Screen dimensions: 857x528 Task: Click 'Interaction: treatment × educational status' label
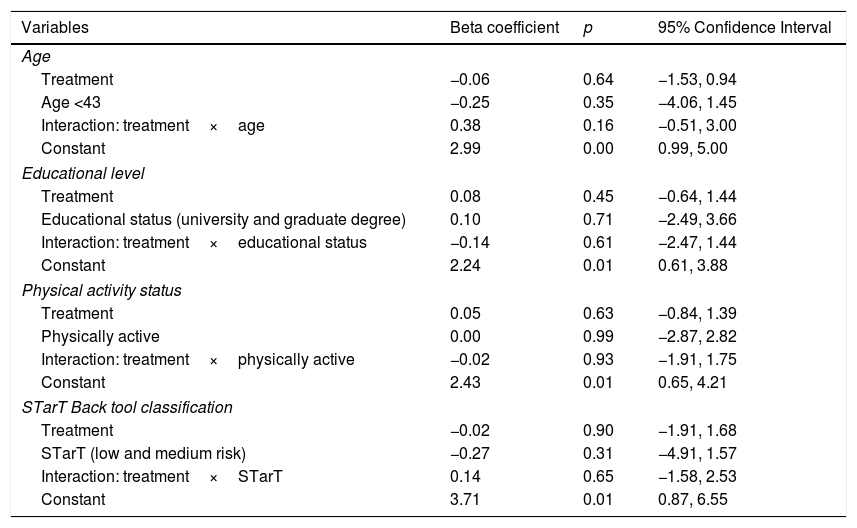point(203,243)
